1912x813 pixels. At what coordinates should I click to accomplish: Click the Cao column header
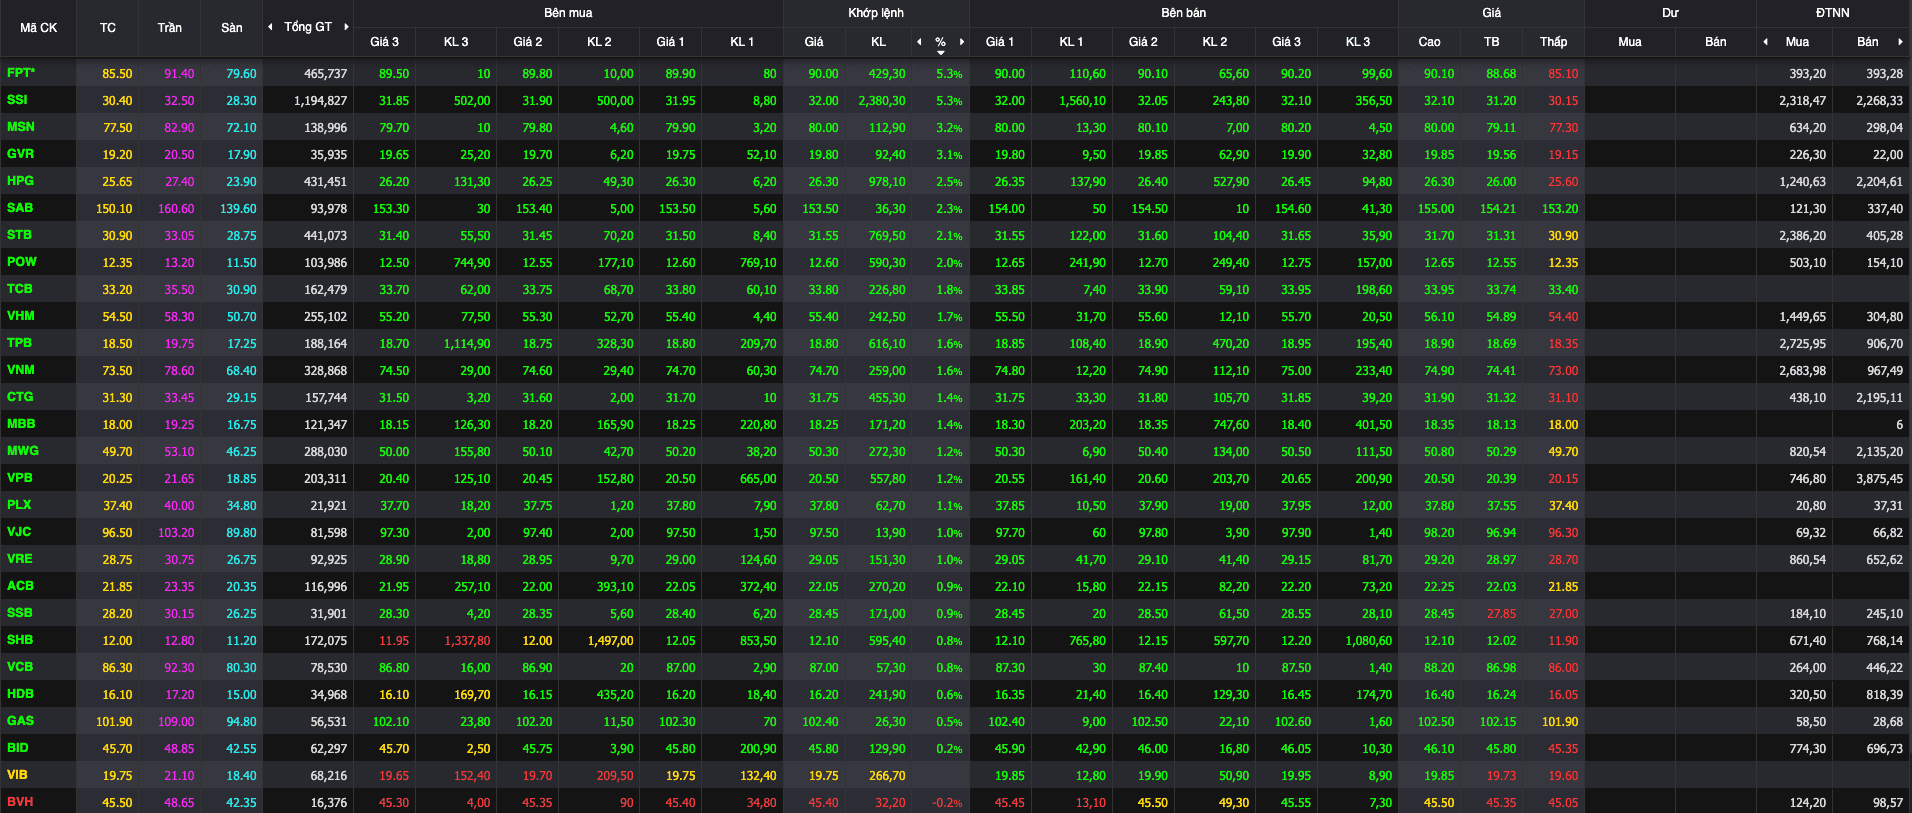click(1429, 42)
